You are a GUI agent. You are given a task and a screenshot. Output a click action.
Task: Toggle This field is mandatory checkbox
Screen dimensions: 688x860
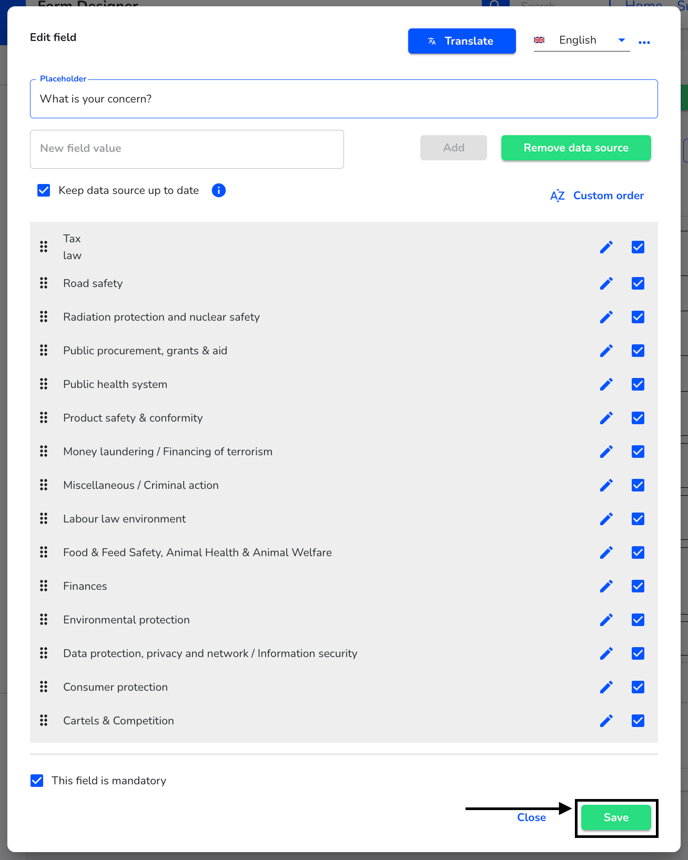coord(37,780)
